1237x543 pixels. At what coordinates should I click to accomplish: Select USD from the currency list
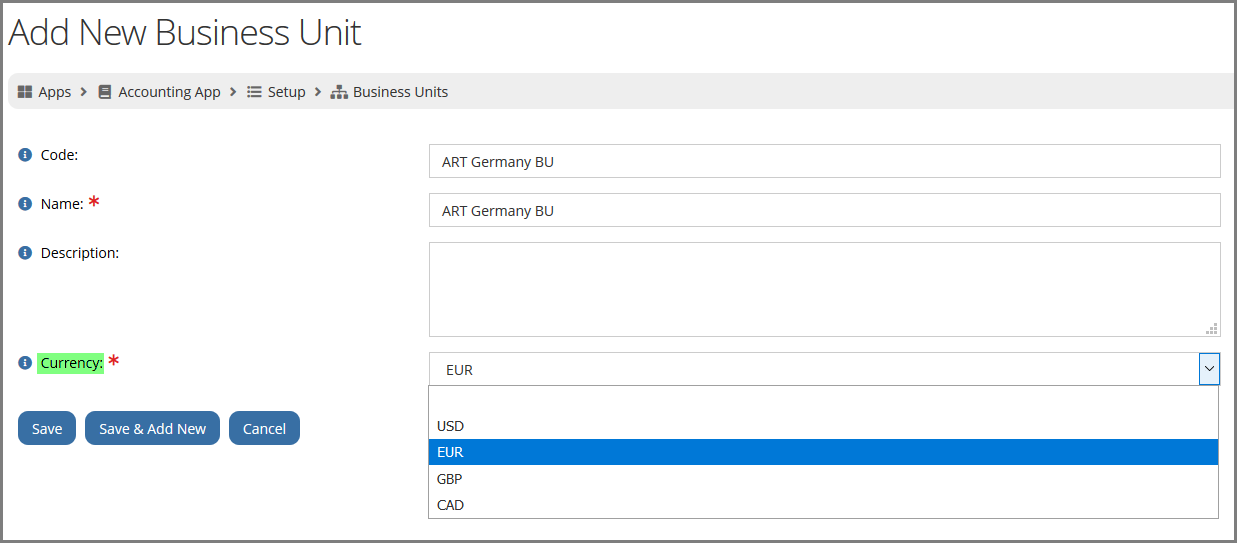pos(823,426)
